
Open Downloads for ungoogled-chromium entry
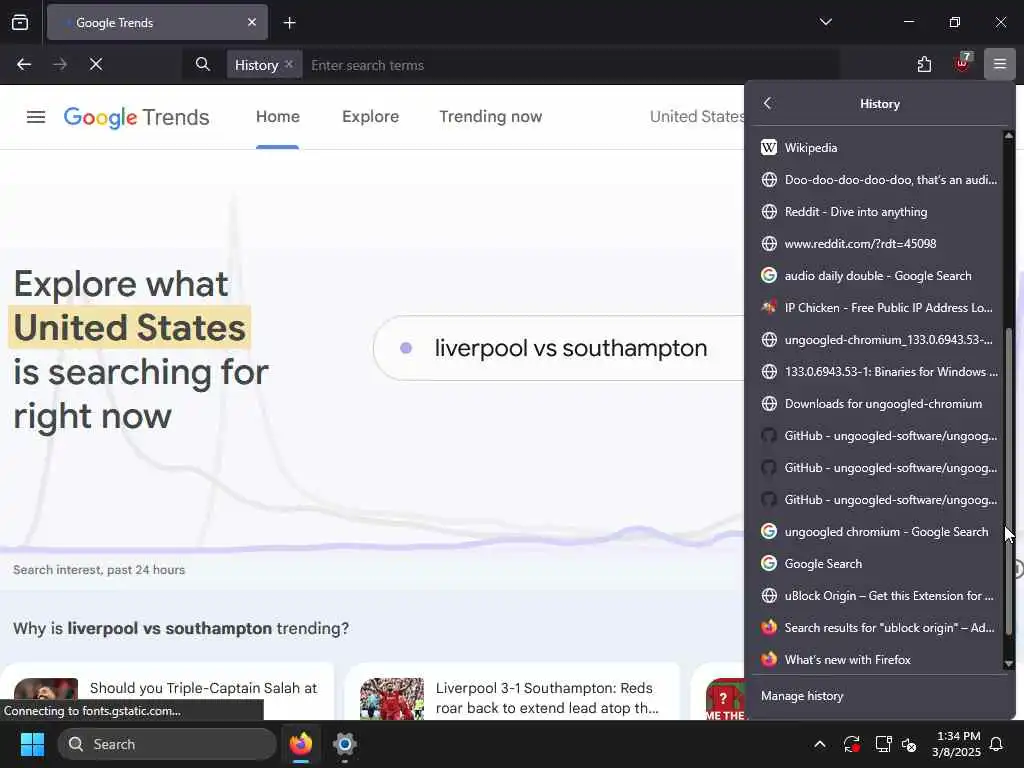click(879, 404)
